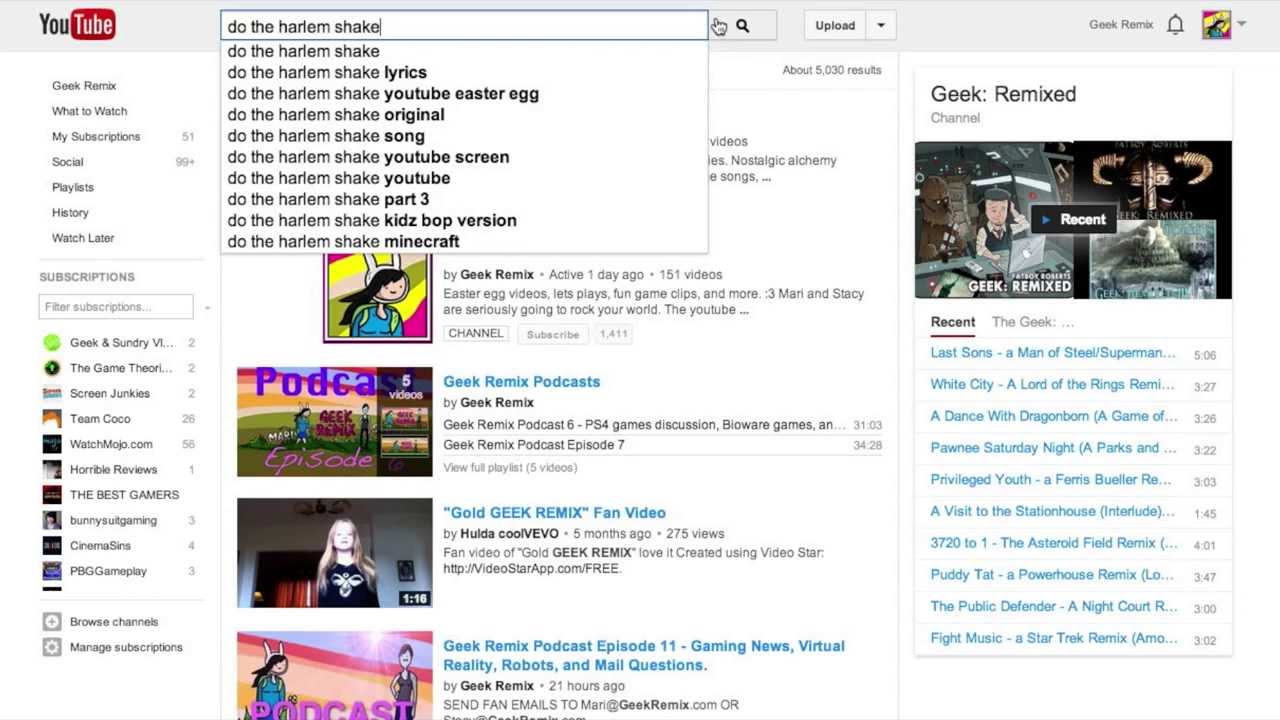The image size is (1280, 720).
Task: Click the YouTube logo
Action: (77, 24)
